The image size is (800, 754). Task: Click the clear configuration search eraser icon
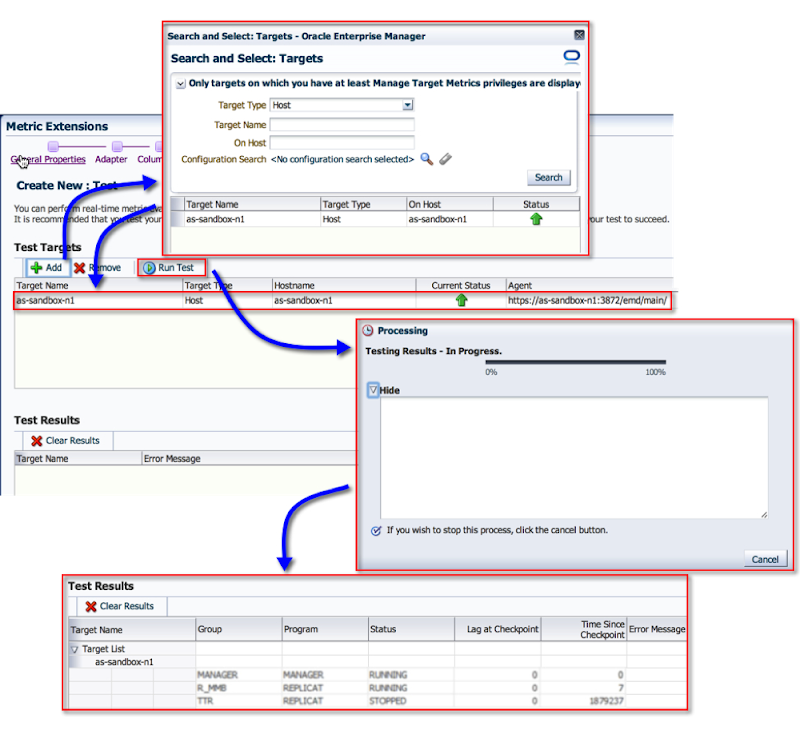pos(445,159)
